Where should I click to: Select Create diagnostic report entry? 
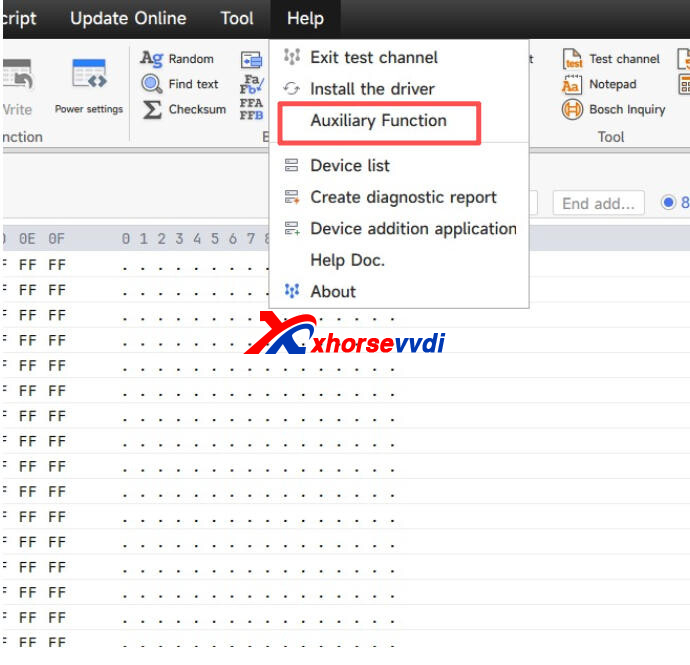399,197
